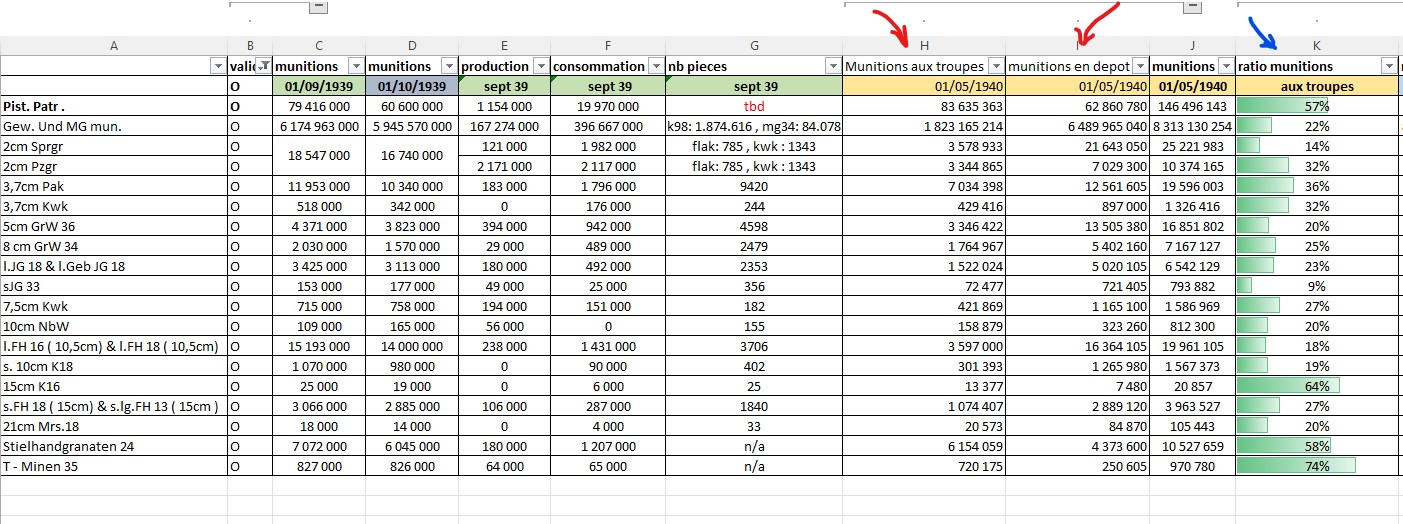
Task: Open the active filter icon in column B
Action: click(263, 66)
